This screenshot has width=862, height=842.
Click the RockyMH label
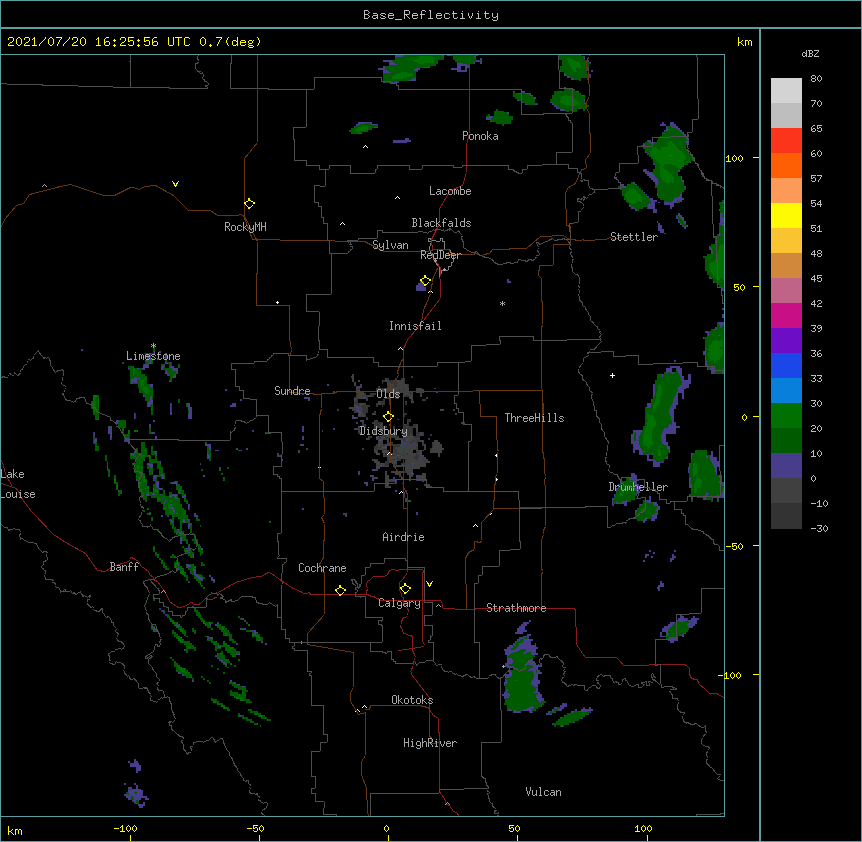tap(245, 227)
